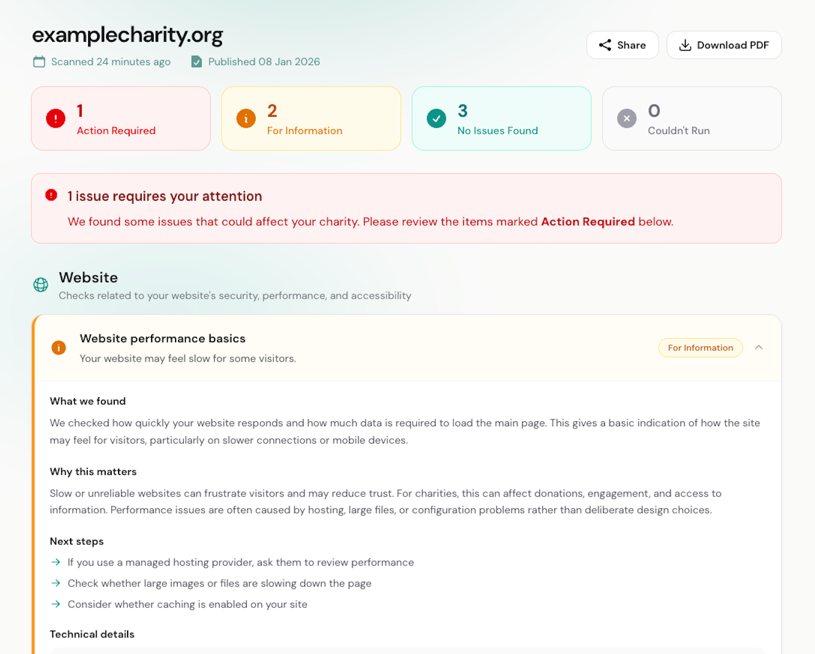Image resolution: width=815 pixels, height=654 pixels.
Task: Select the Couldn't Run summary card
Action: click(x=692, y=118)
